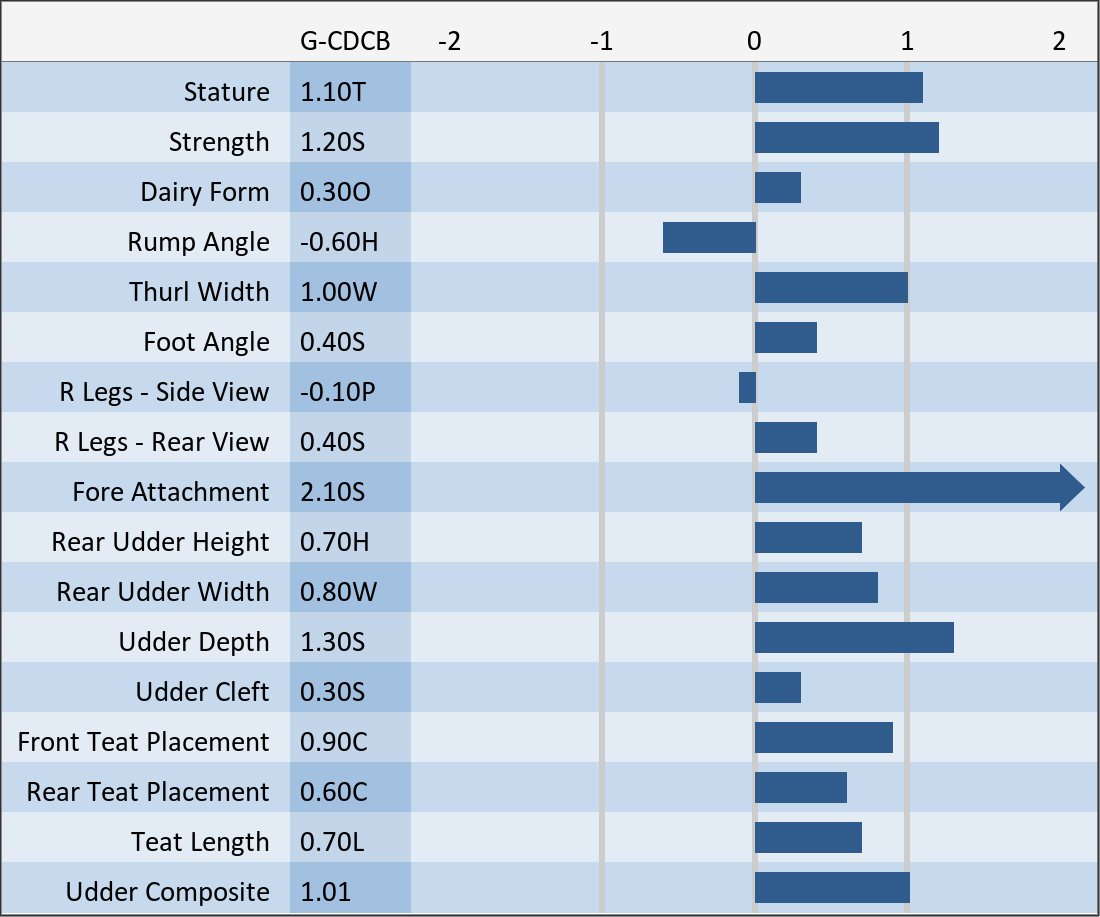Click the Udder Cleft value 0.30S
Image resolution: width=1100 pixels, height=917 pixels.
click(x=333, y=692)
